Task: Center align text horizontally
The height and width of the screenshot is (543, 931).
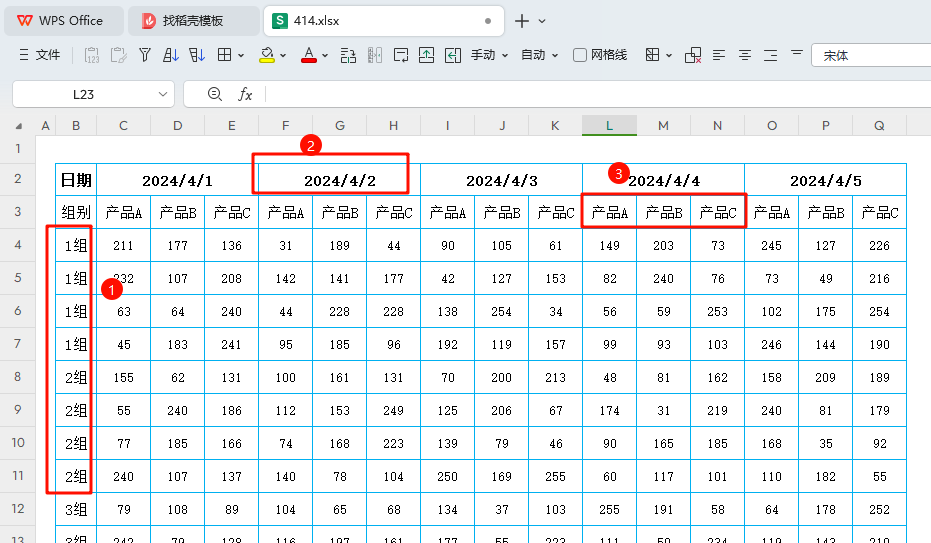Action: pyautogui.click(x=745, y=55)
